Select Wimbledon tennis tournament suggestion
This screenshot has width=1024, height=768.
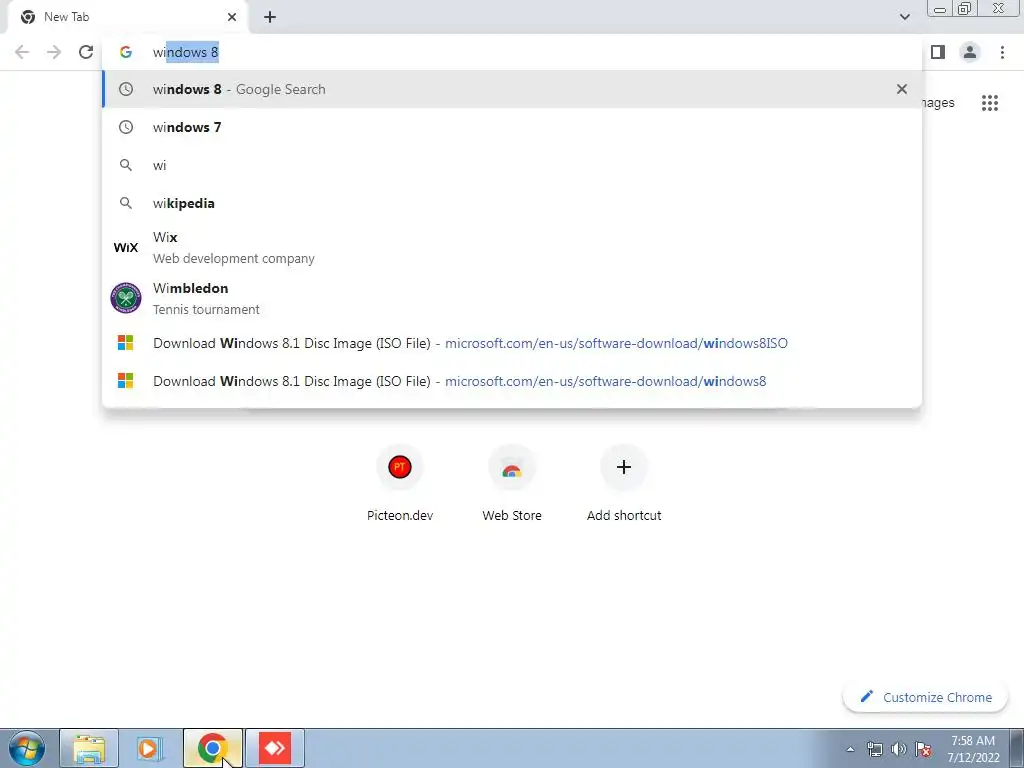tap(512, 298)
